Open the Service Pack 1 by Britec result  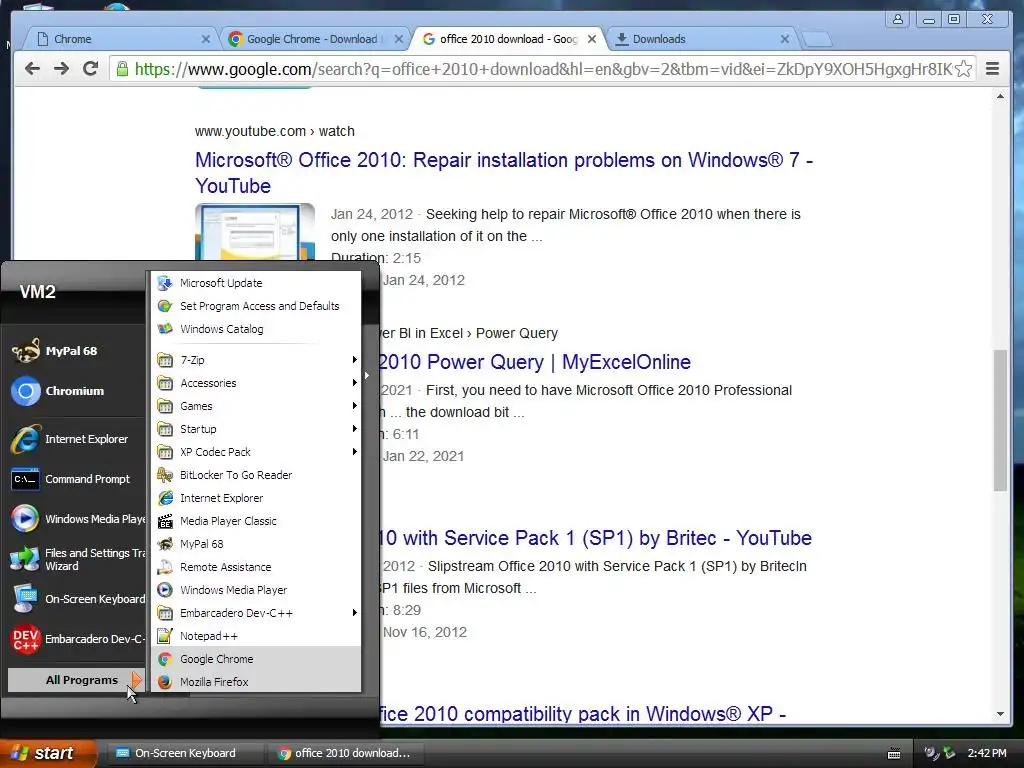596,537
